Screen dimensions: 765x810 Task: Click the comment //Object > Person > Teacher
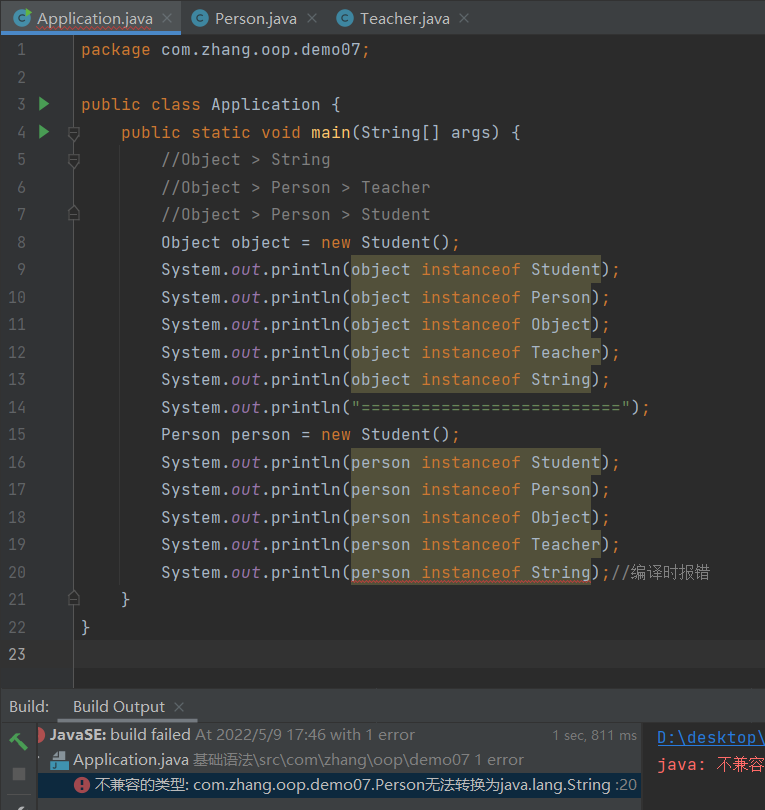(x=295, y=187)
